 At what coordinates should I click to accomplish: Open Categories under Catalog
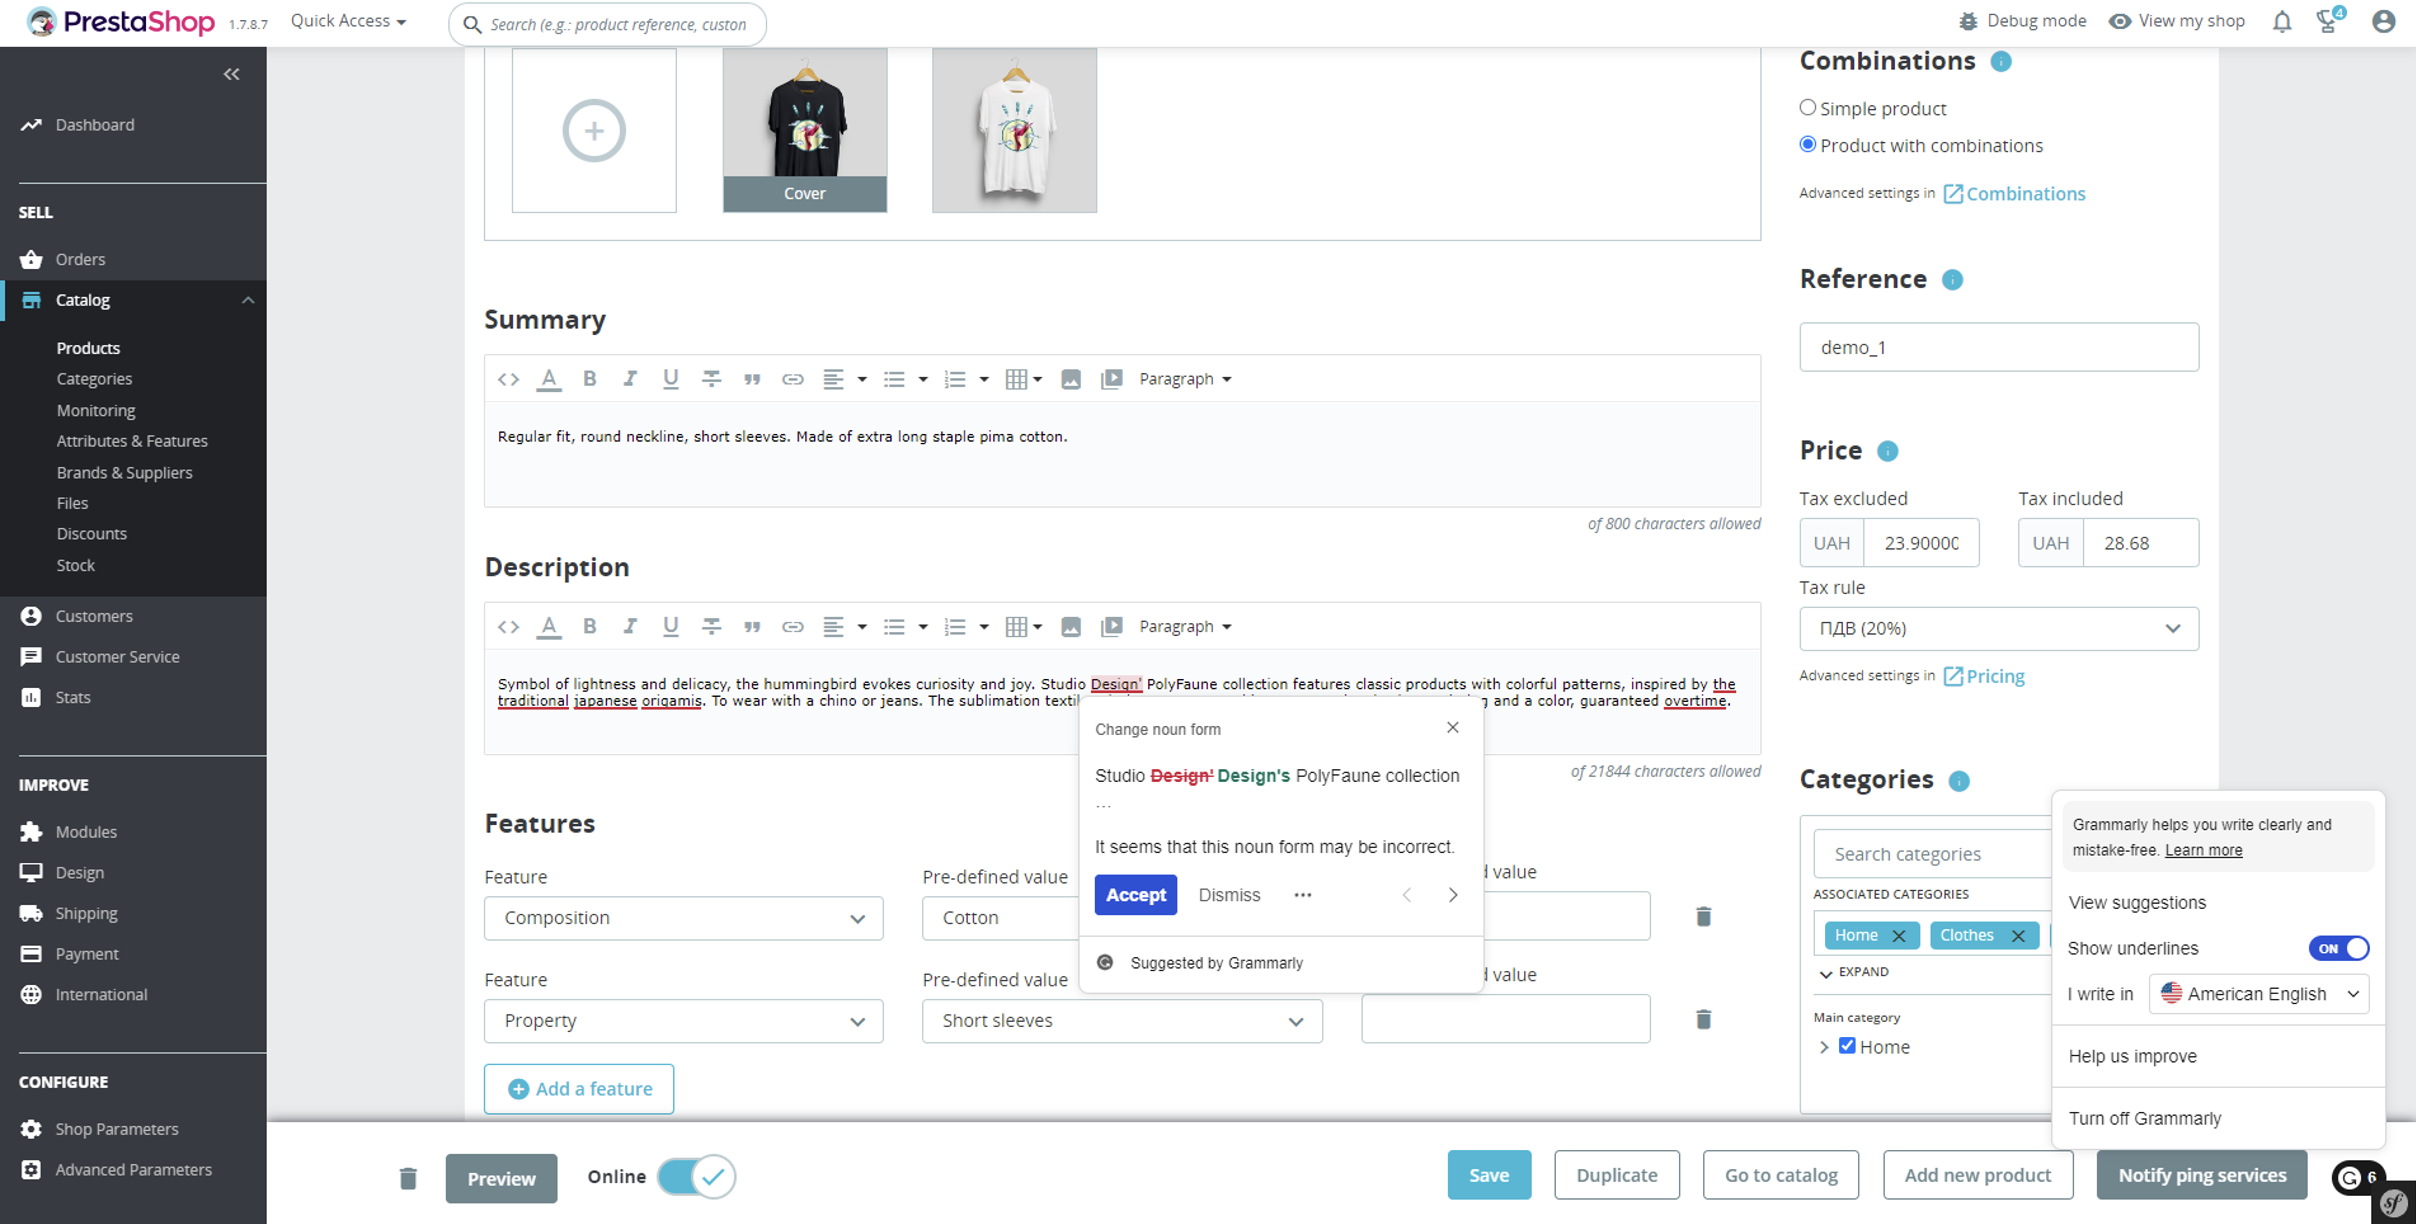coord(94,379)
